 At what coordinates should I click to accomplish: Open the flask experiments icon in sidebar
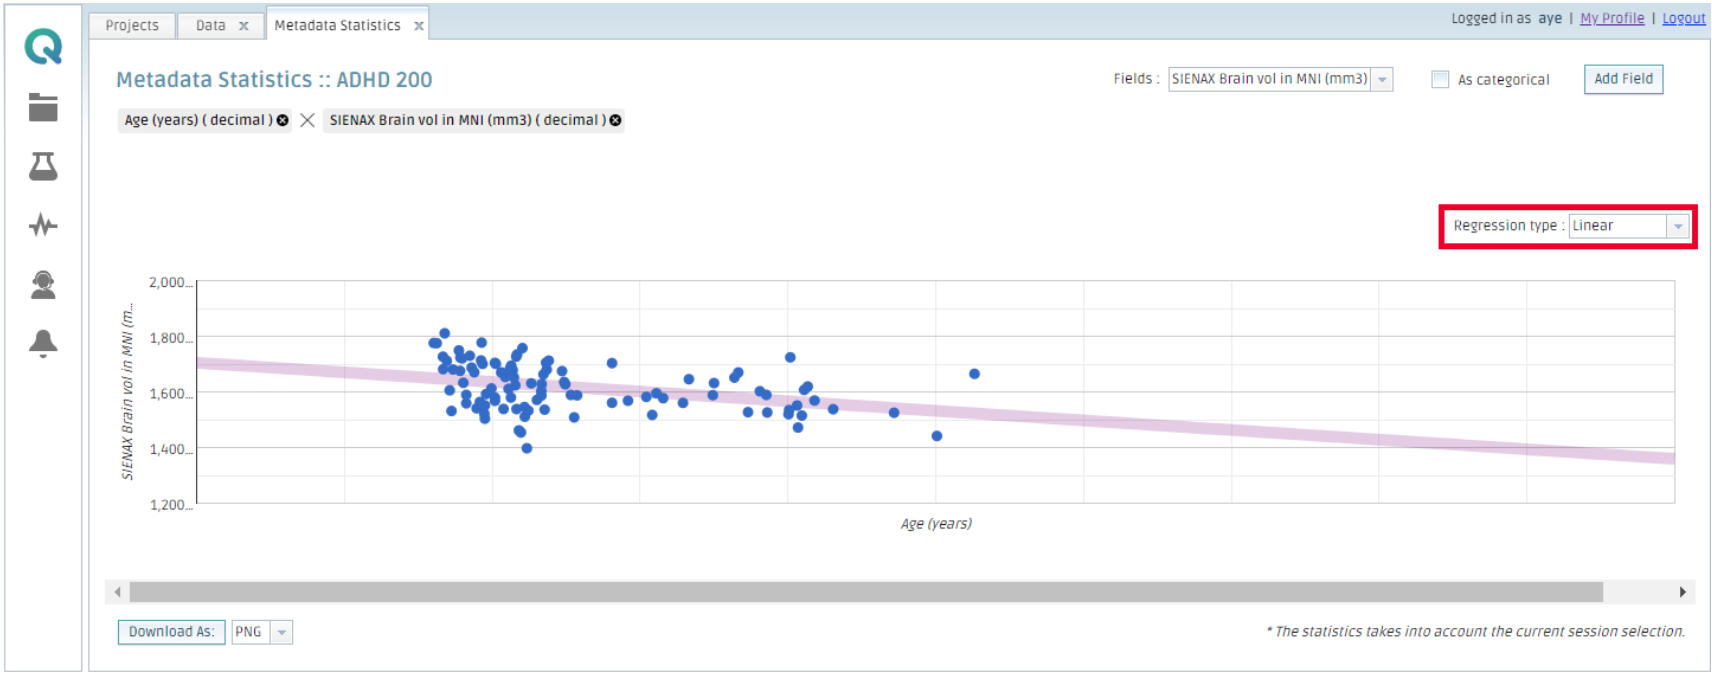[x=43, y=166]
